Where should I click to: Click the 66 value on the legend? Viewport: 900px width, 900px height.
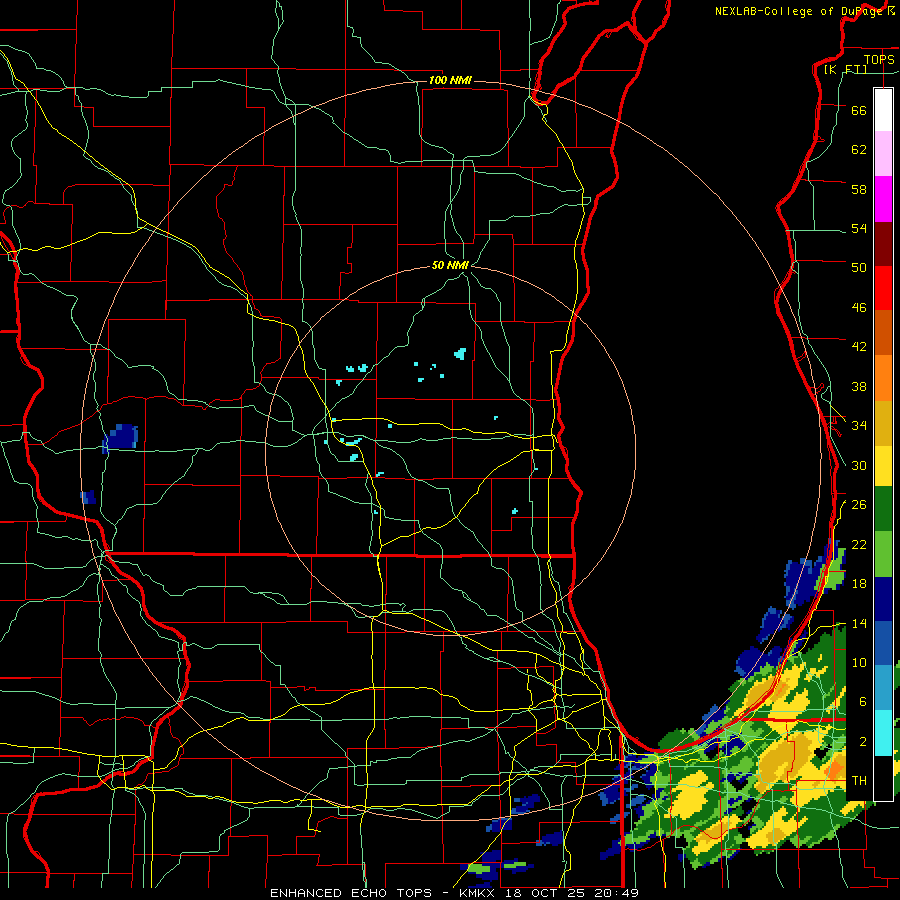coord(859,110)
